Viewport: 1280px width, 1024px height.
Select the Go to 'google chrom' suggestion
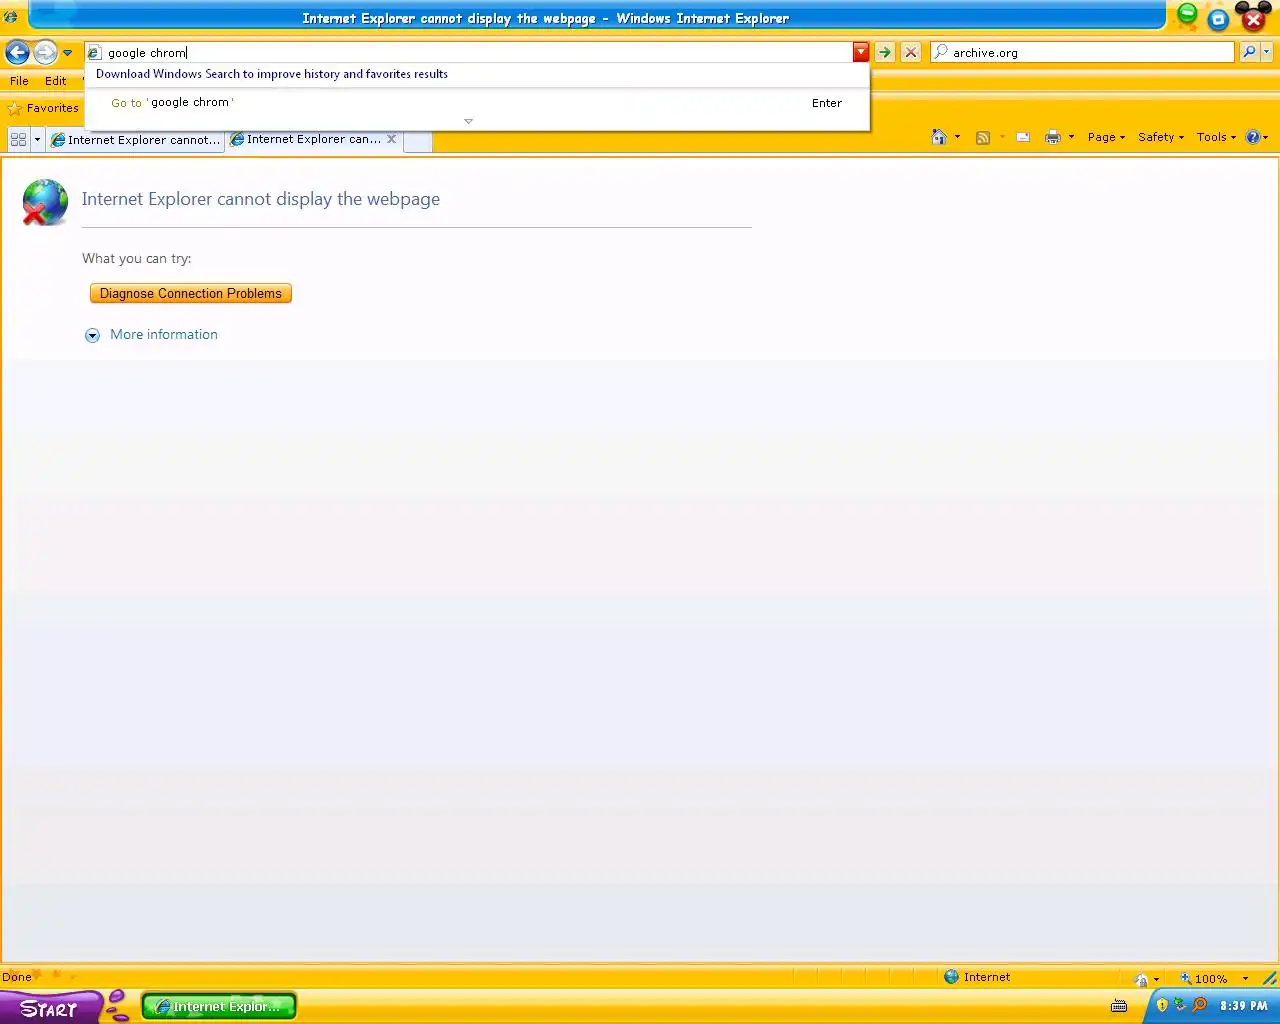tap(477, 103)
